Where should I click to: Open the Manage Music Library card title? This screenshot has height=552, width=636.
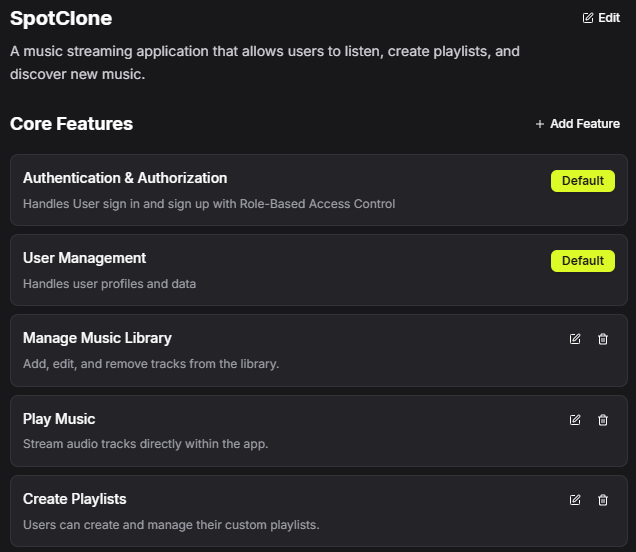click(97, 338)
